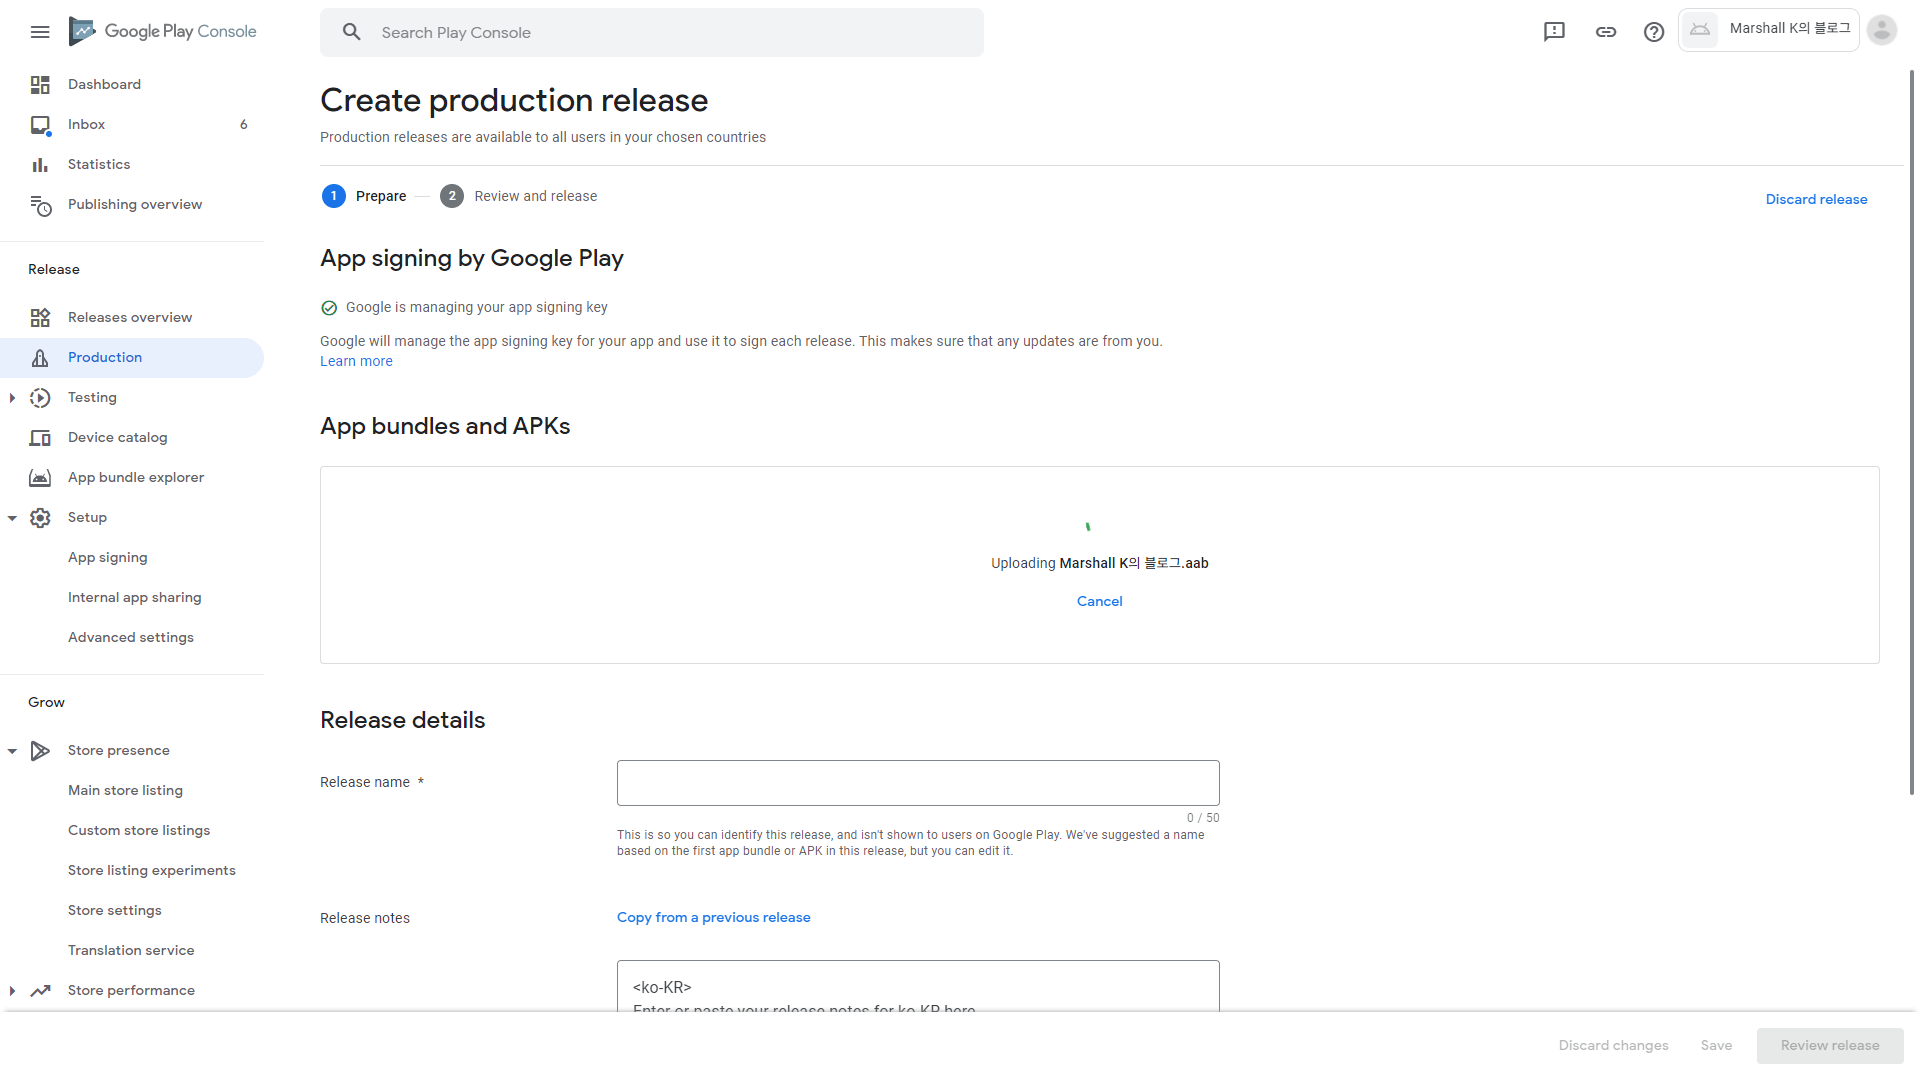Click the Publishing overview icon
The height and width of the screenshot is (1080, 1920).
point(40,205)
